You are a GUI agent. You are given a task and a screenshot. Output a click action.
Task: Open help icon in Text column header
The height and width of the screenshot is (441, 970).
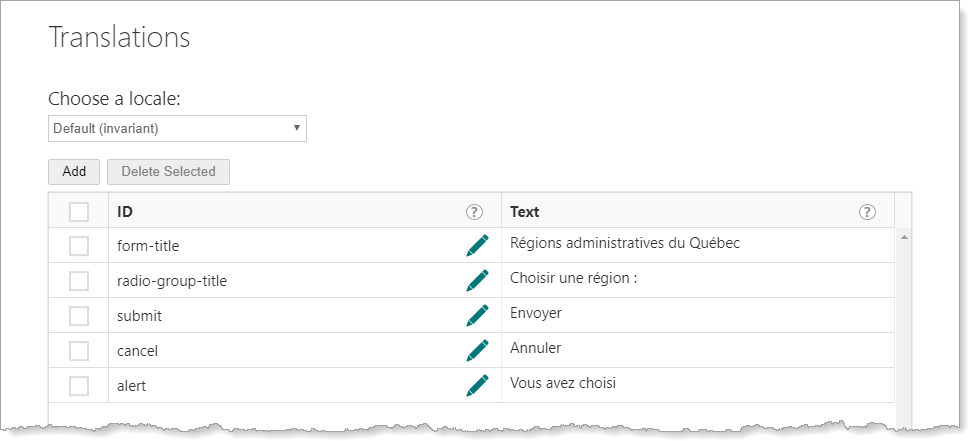click(867, 212)
